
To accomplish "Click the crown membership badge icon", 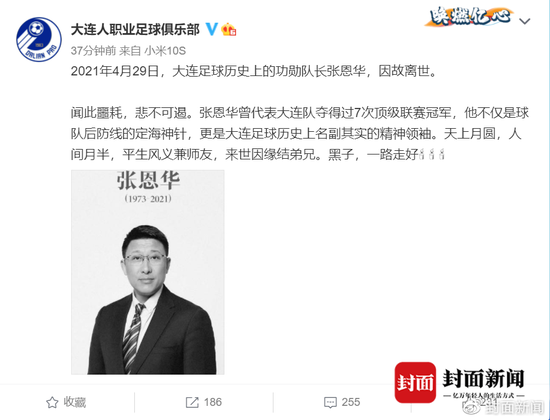I will [x=228, y=29].
